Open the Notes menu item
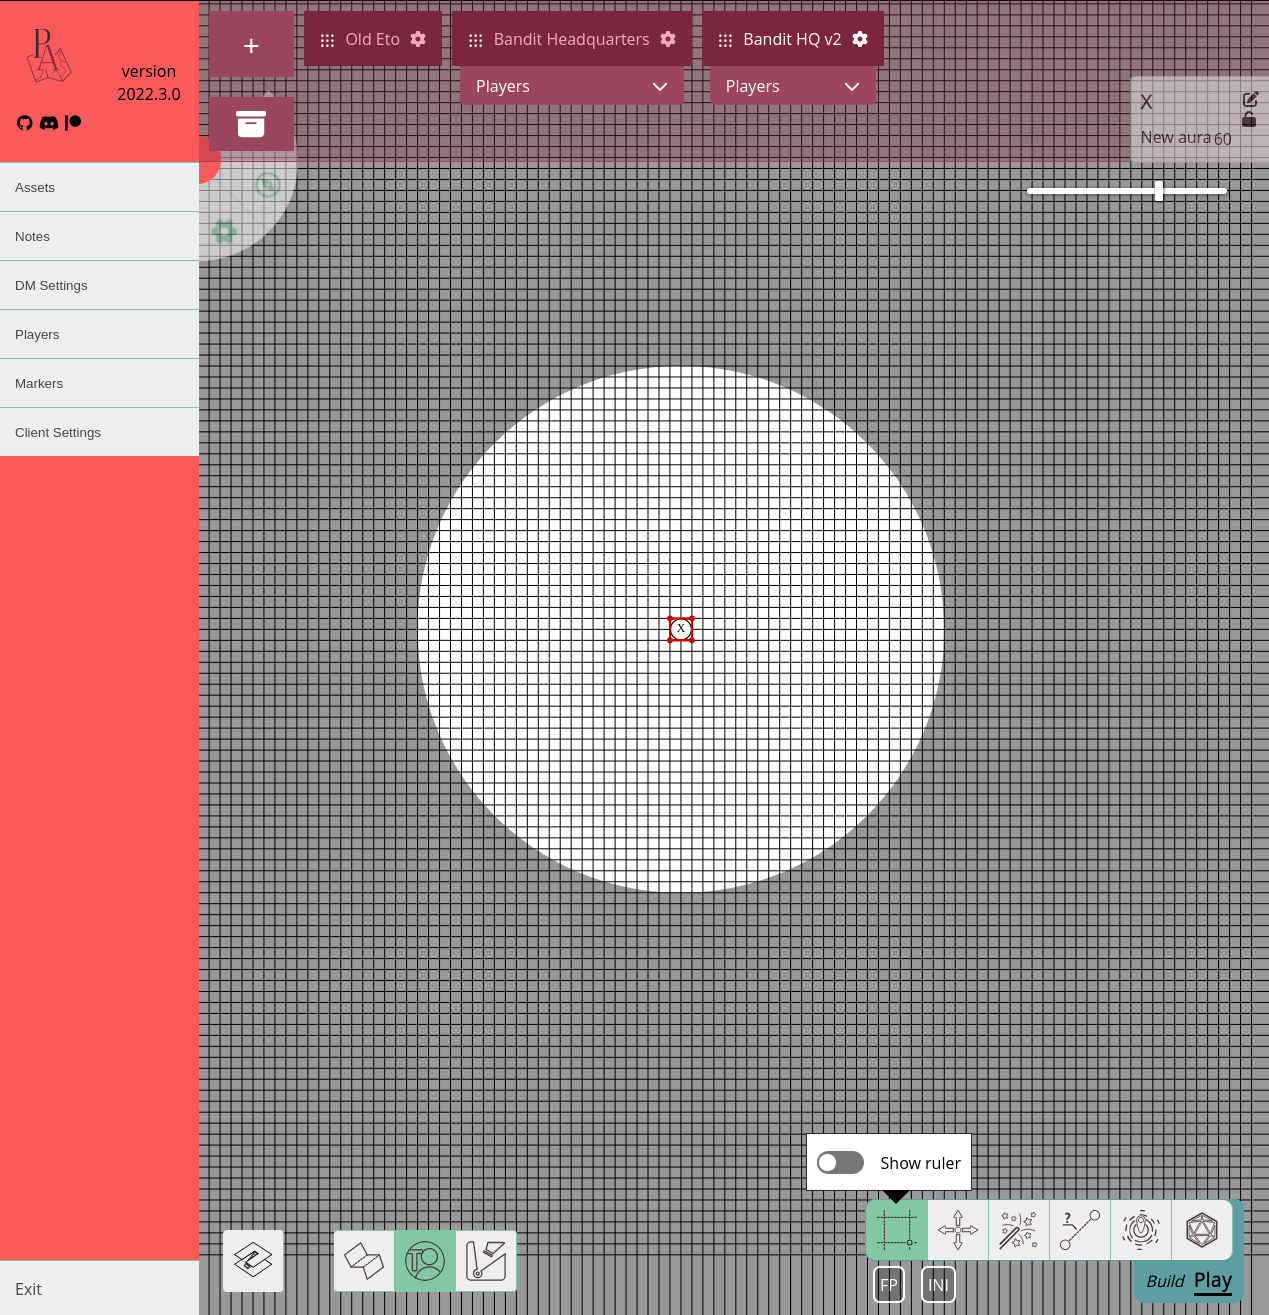The height and width of the screenshot is (1315, 1269). (99, 236)
